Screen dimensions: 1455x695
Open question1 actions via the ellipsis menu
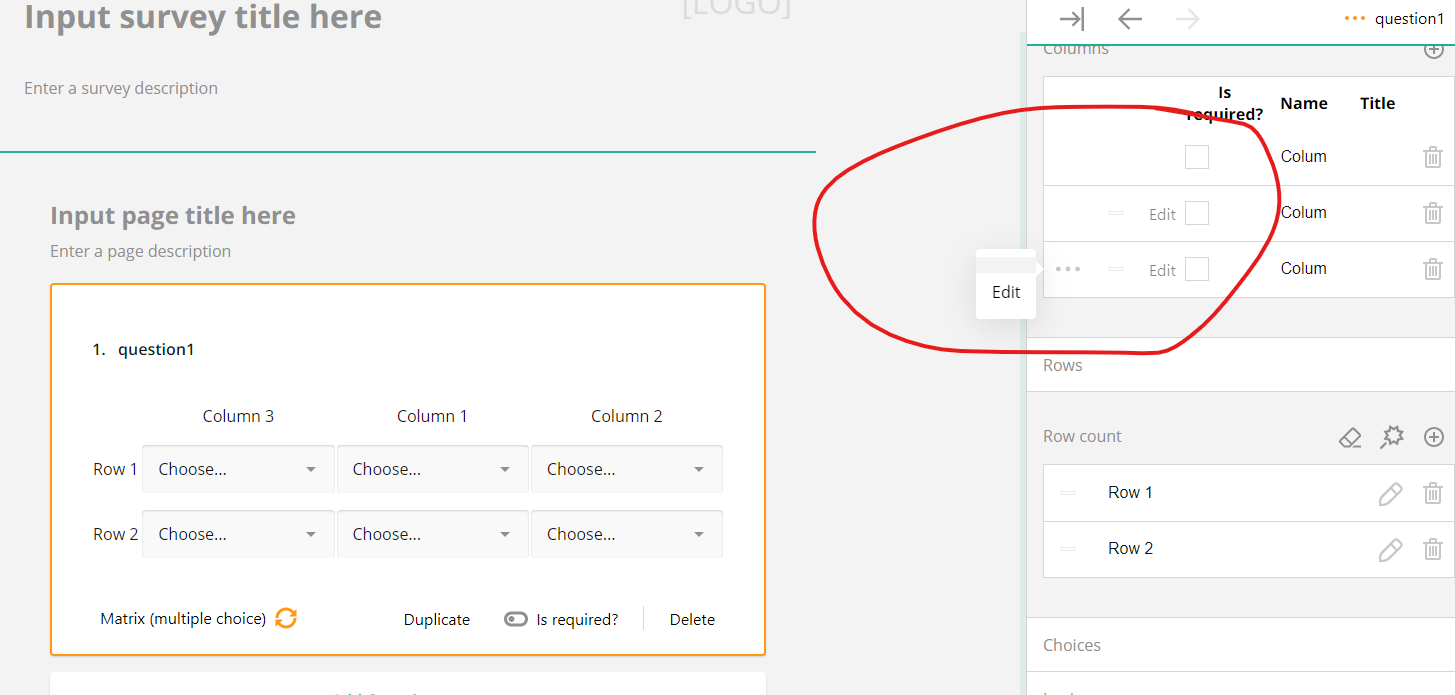coord(1357,18)
